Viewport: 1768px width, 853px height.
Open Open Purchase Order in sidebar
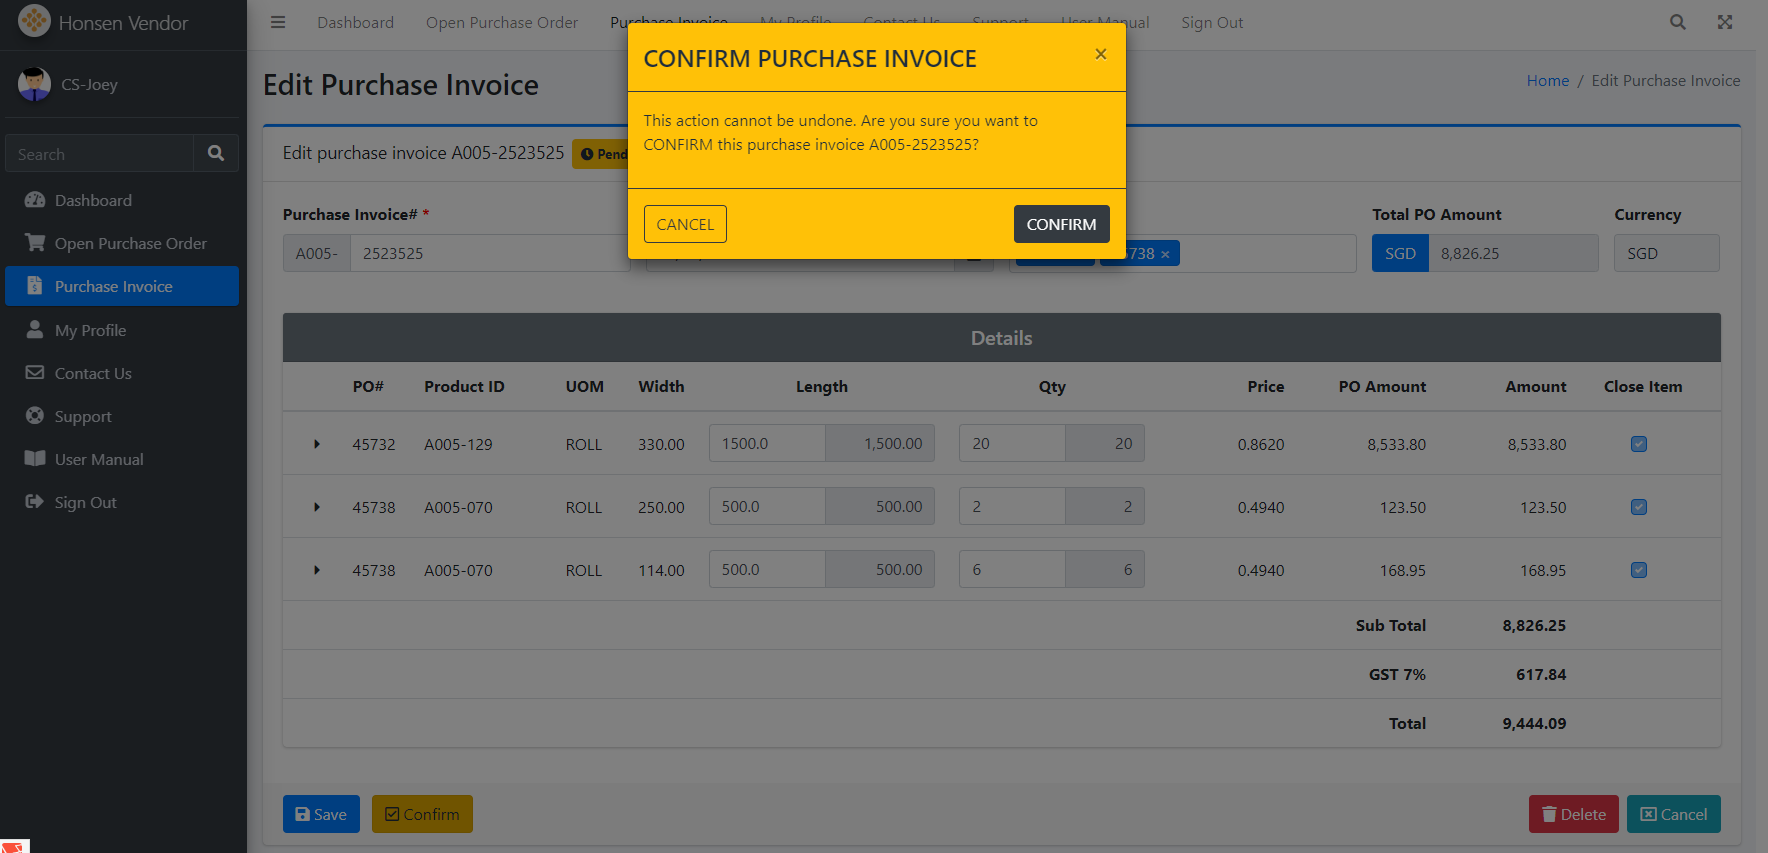coord(130,243)
